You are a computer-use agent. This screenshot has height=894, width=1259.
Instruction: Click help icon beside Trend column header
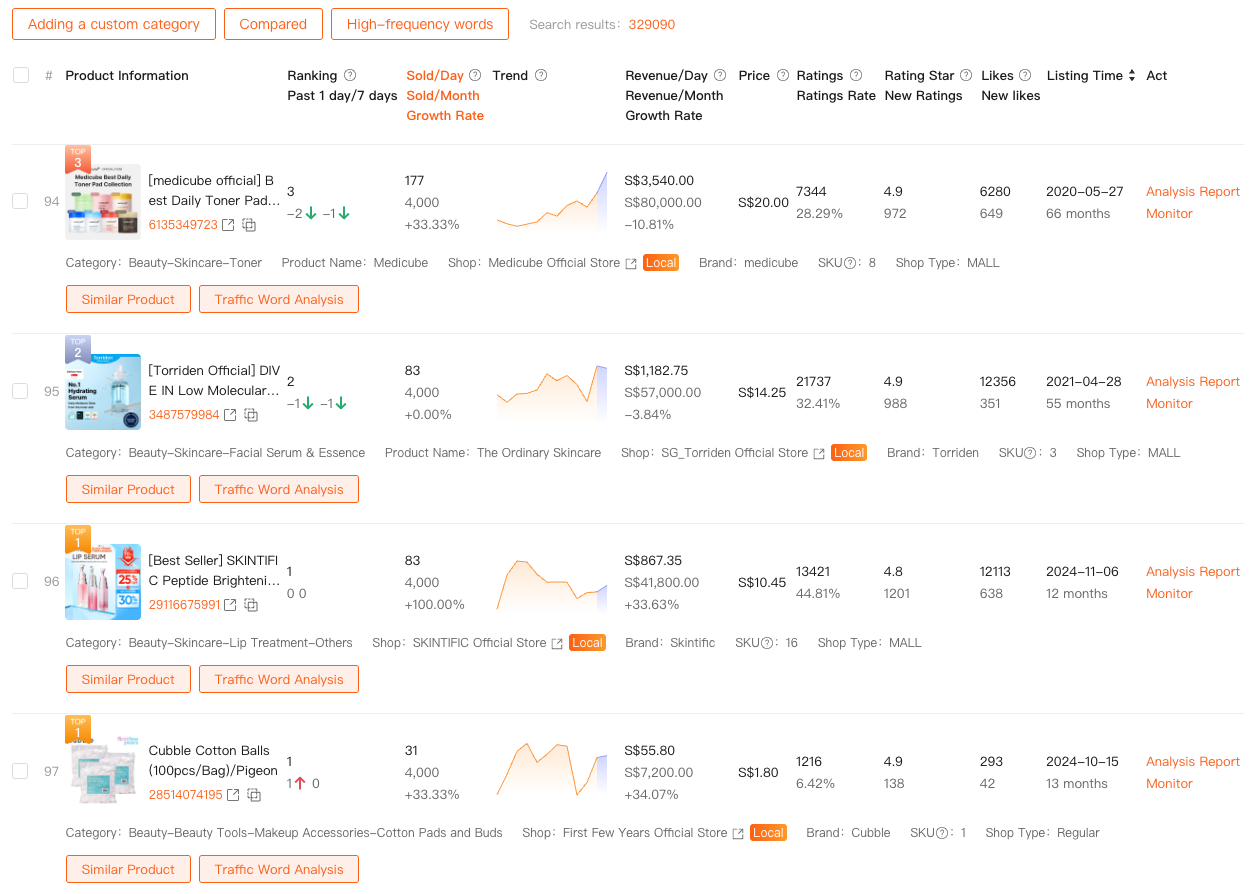click(541, 76)
